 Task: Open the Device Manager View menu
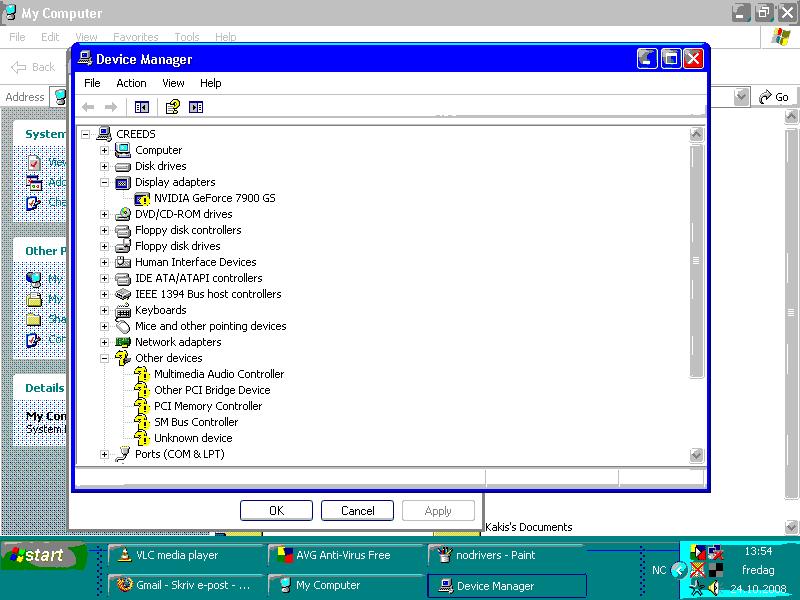(173, 83)
